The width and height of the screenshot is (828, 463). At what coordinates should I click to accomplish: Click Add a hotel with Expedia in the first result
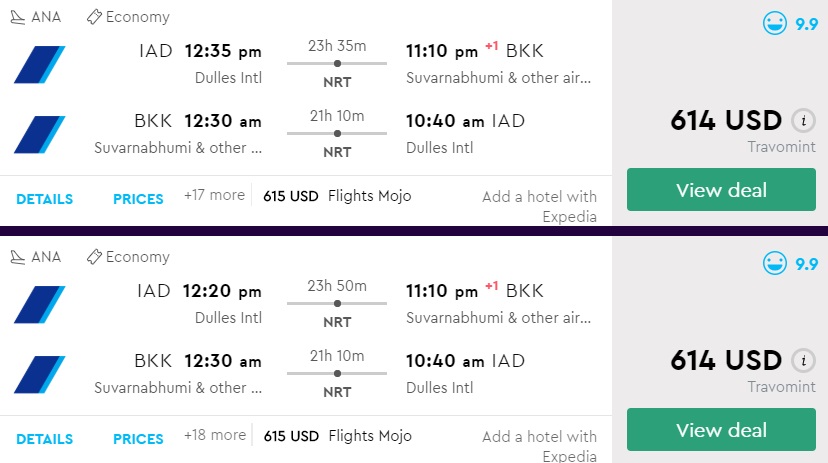click(x=539, y=206)
